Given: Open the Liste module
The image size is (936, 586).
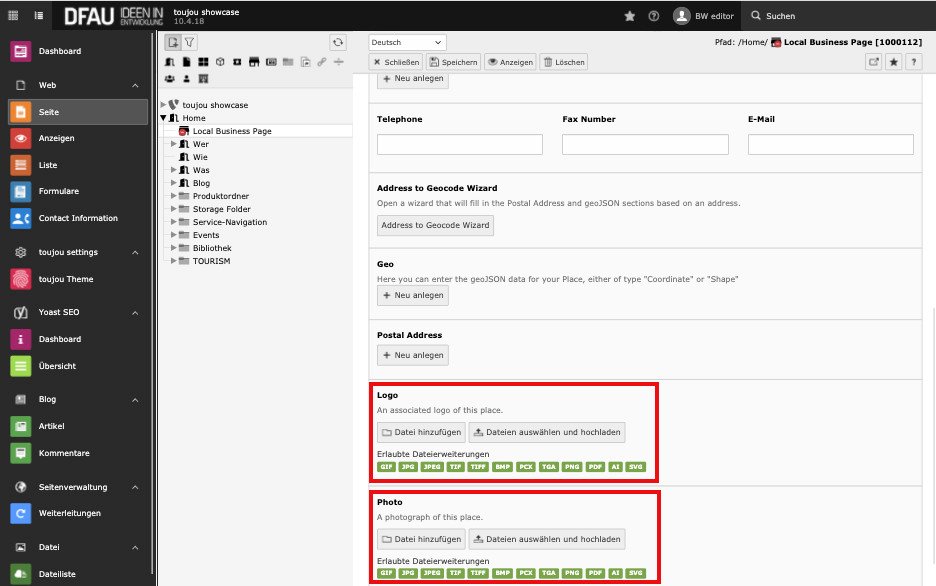Looking at the screenshot, I should point(78,165).
